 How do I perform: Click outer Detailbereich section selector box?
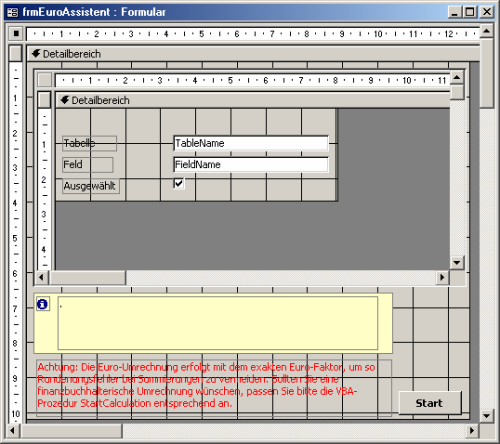click(16, 53)
